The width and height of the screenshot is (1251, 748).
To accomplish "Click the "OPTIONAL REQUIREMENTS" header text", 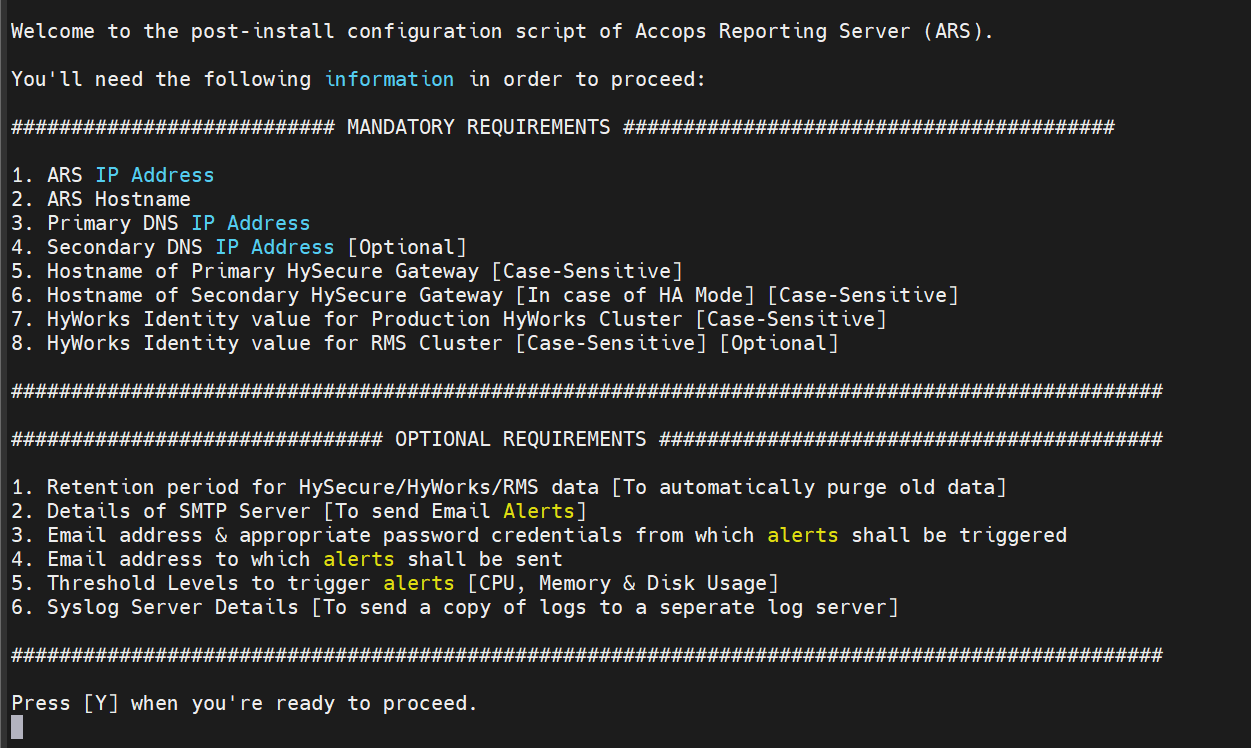I will (x=520, y=439).
